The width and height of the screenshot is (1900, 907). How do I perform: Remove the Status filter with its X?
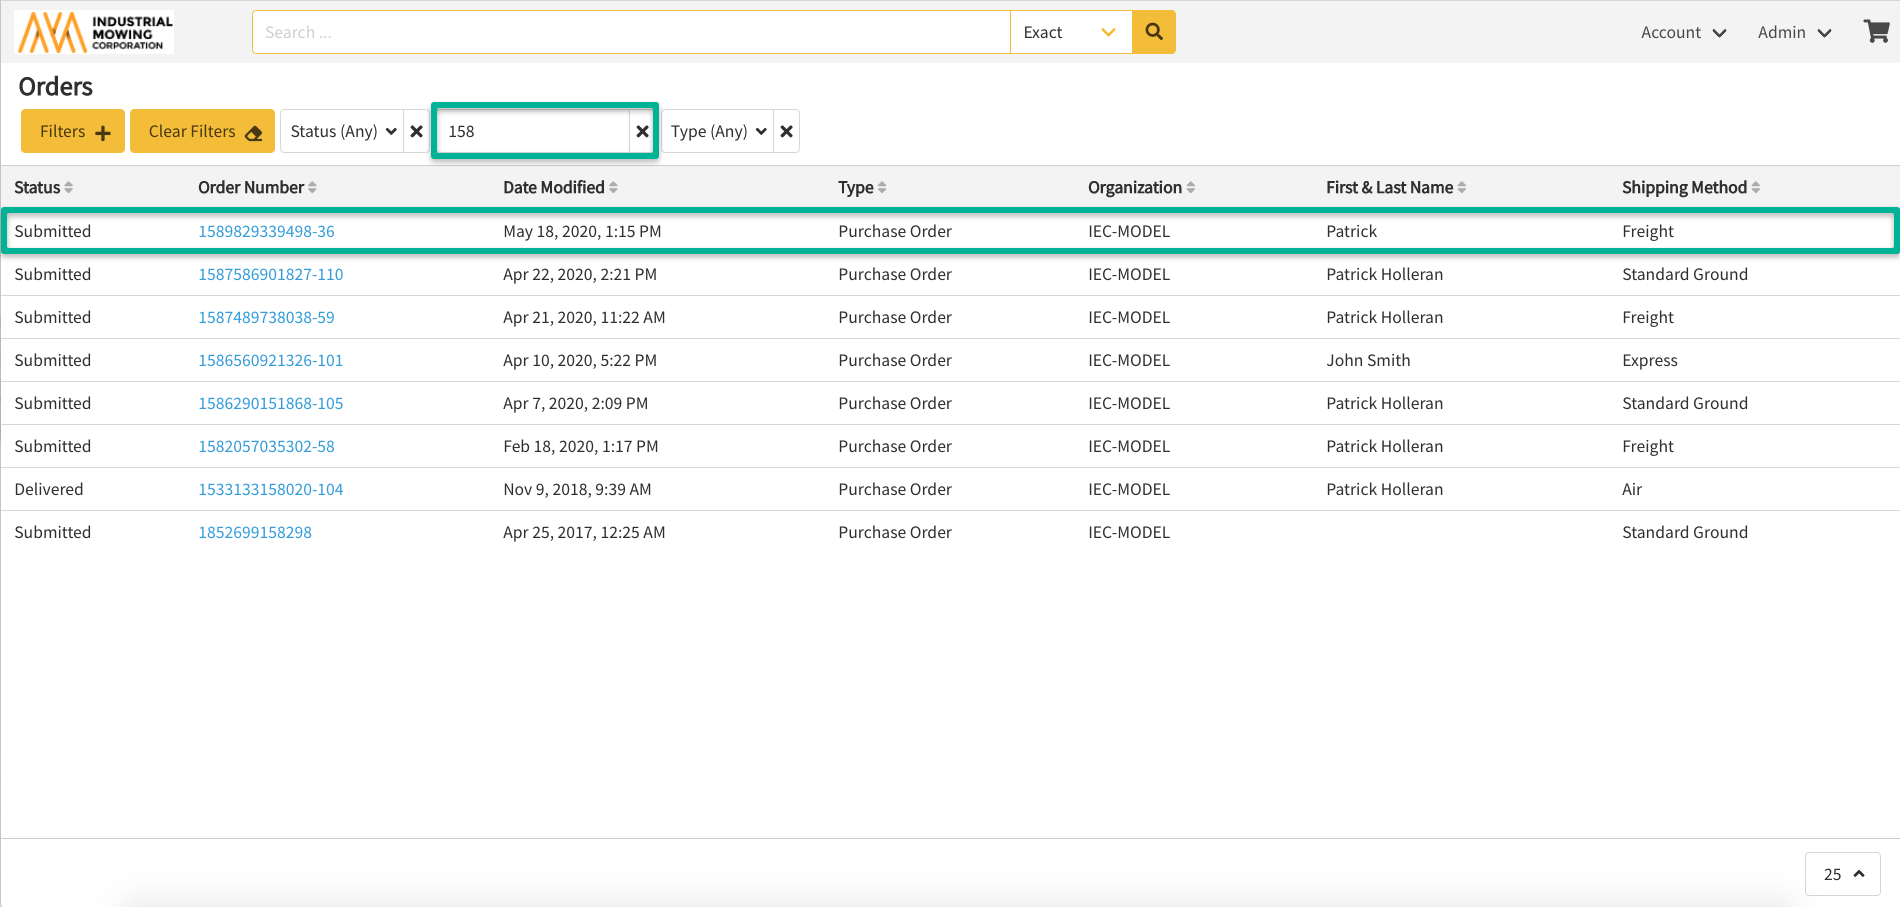[417, 131]
